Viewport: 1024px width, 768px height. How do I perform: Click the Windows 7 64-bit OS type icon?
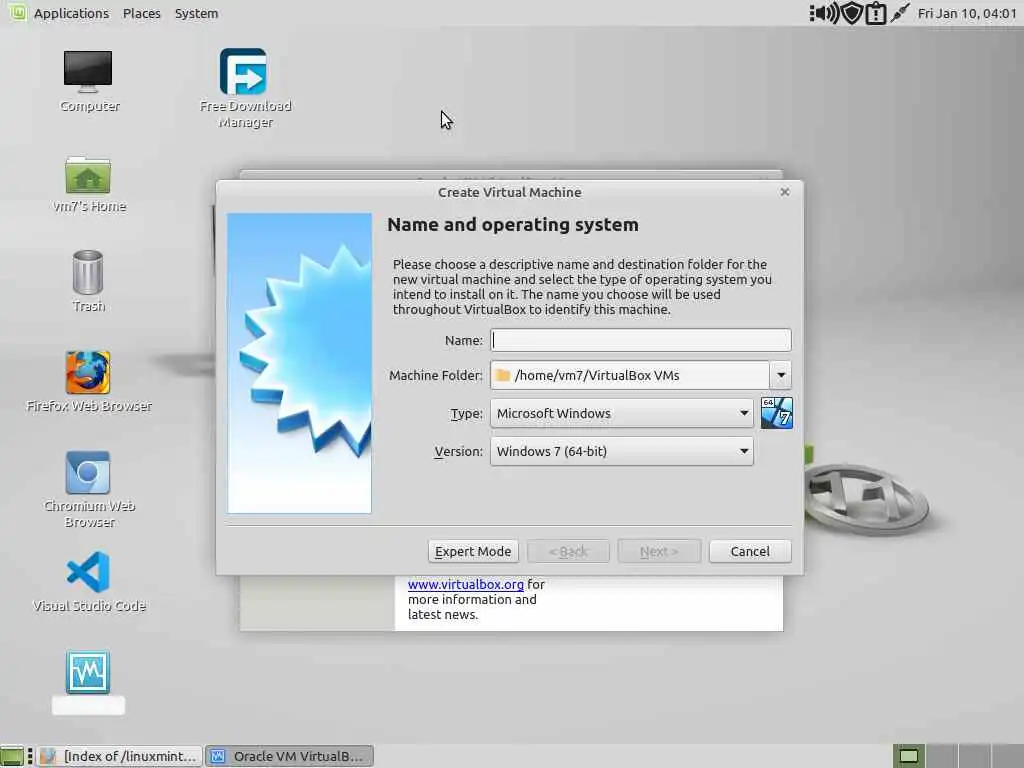pyautogui.click(x=776, y=413)
